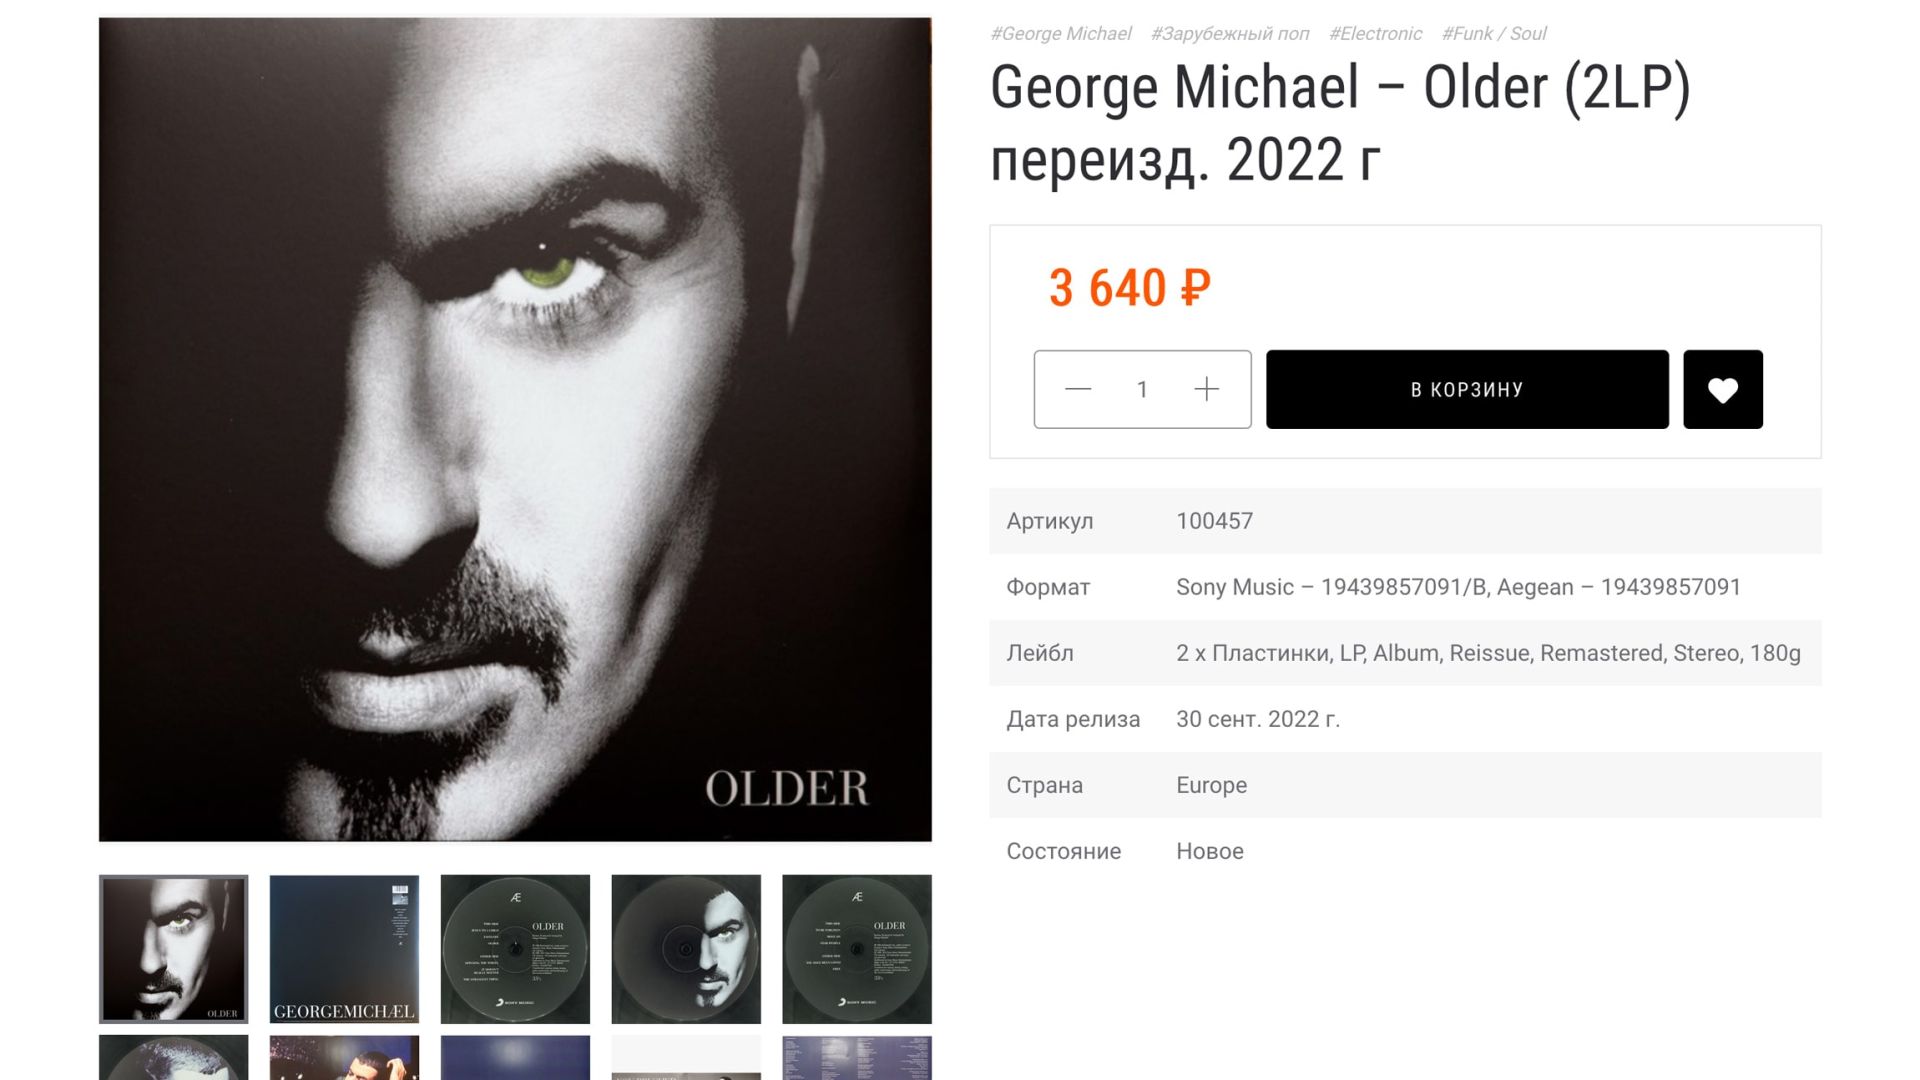View the purple lyrics sheet thumbnail

click(856, 1058)
